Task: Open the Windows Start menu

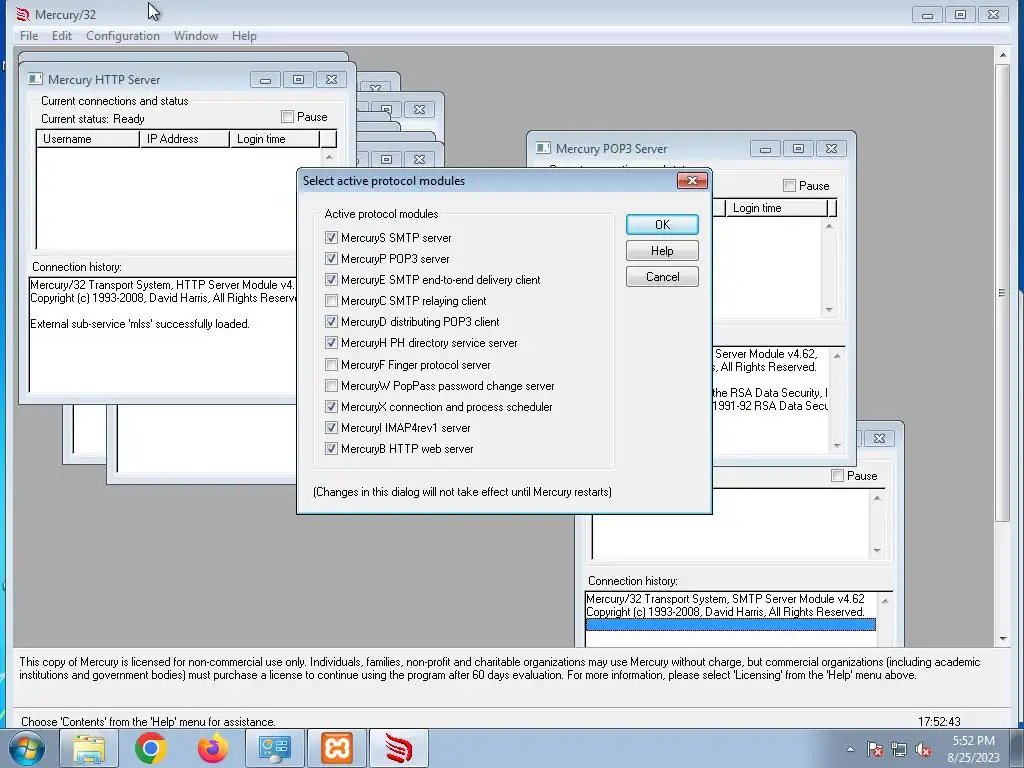Action: point(25,748)
